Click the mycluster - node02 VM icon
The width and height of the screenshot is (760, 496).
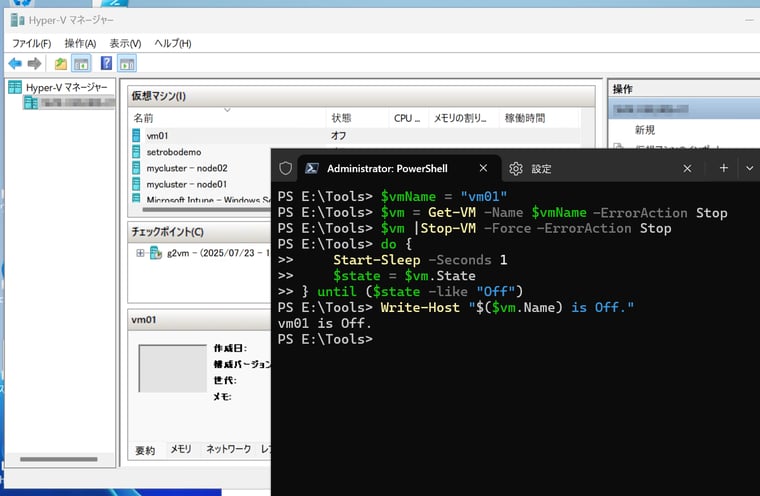(136, 168)
